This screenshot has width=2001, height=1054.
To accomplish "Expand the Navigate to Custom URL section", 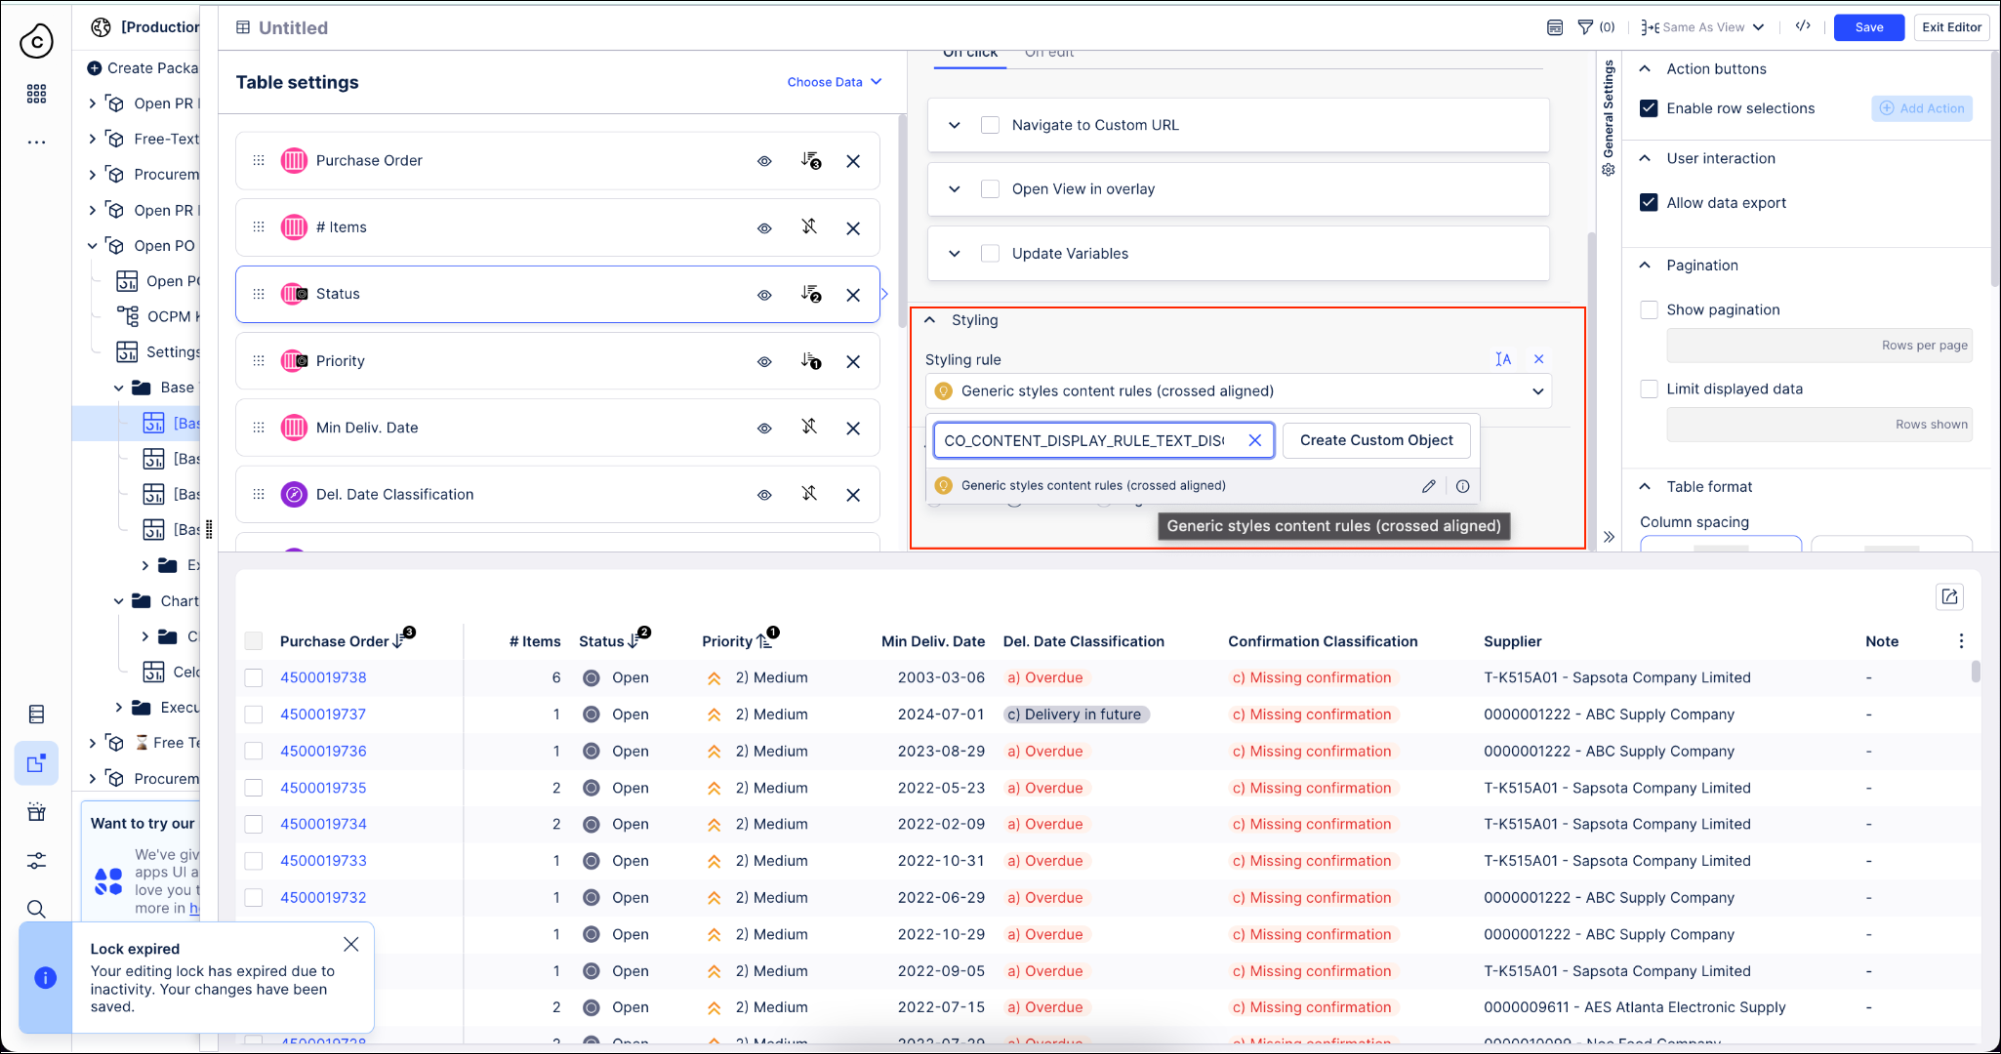I will point(955,125).
